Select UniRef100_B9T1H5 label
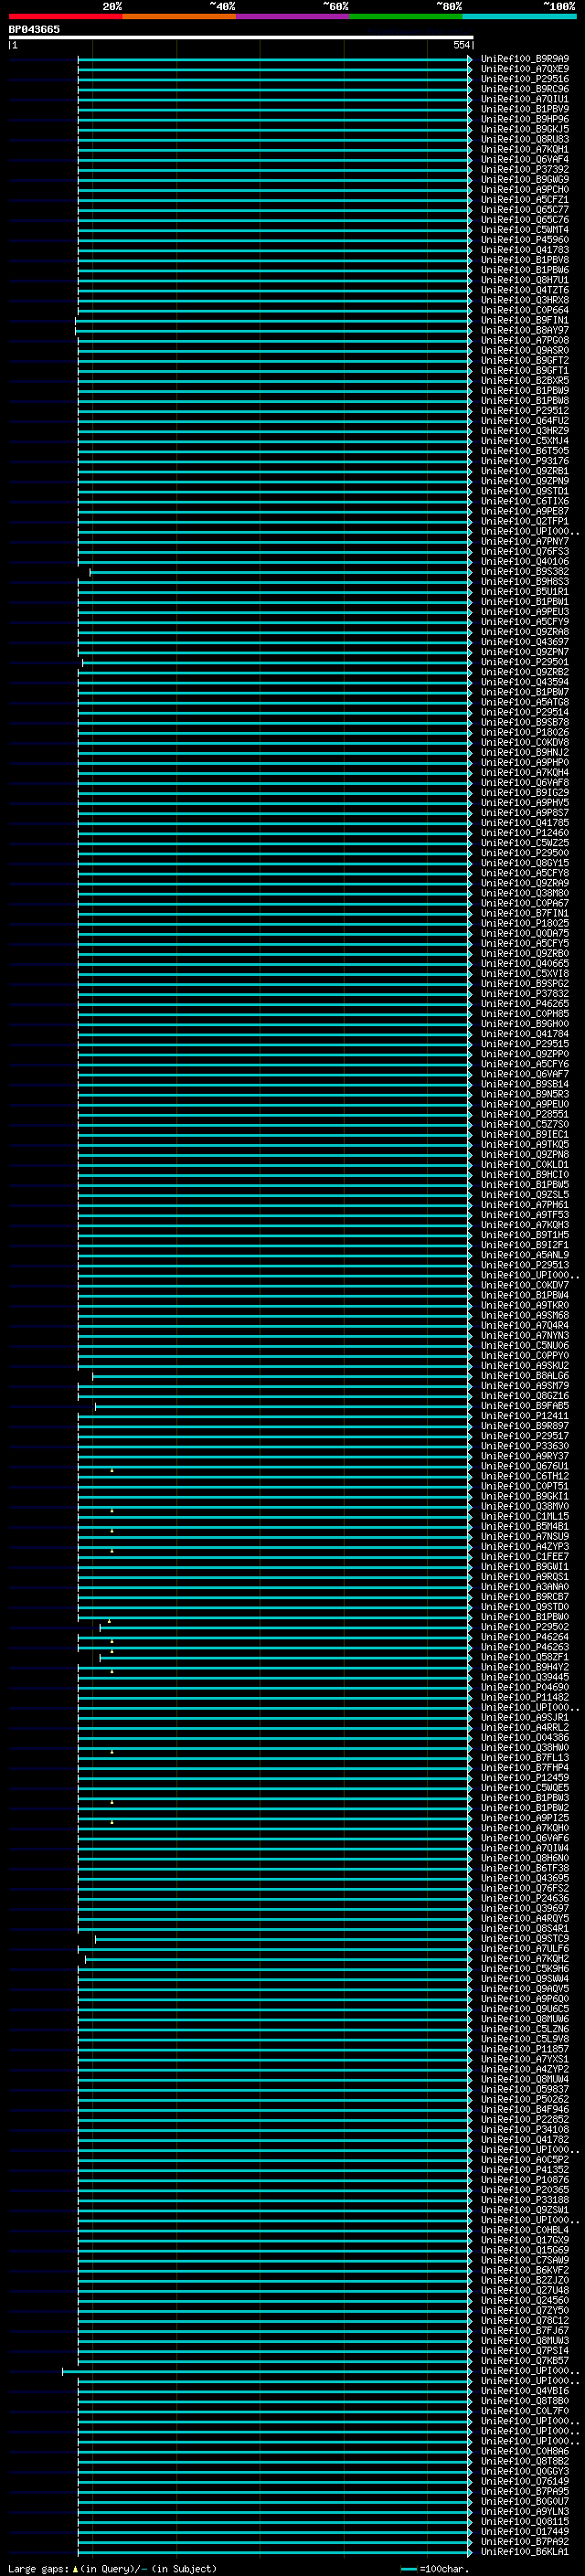Viewport: 585px width, 2576px height. [x=525, y=1234]
